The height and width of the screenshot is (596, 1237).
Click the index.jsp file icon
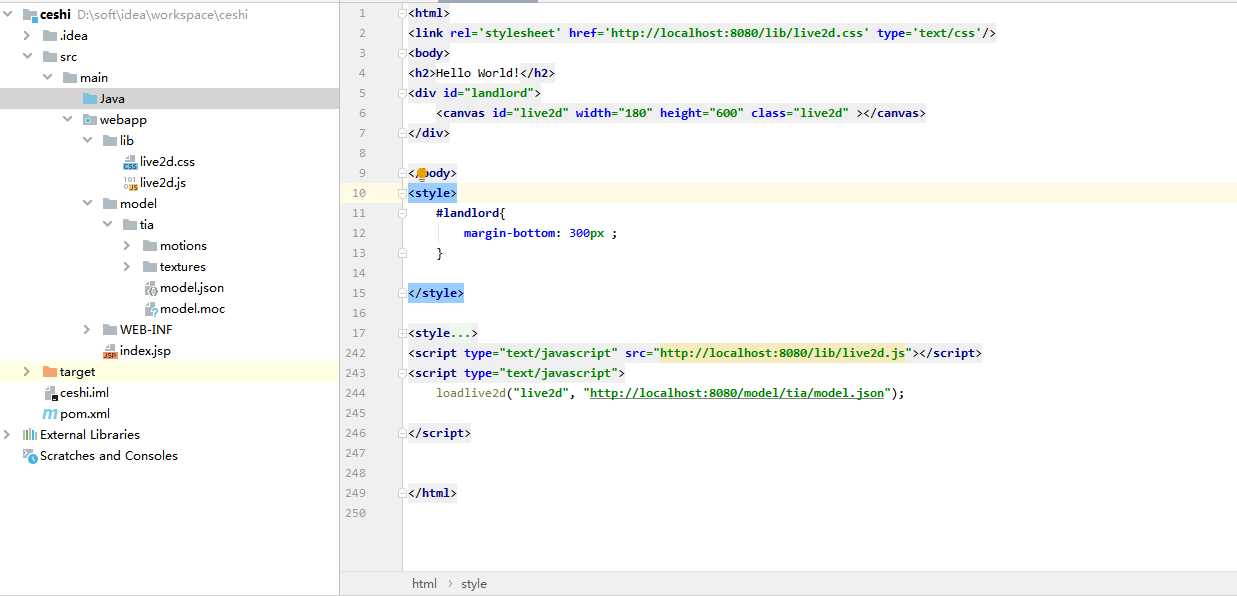(x=110, y=351)
